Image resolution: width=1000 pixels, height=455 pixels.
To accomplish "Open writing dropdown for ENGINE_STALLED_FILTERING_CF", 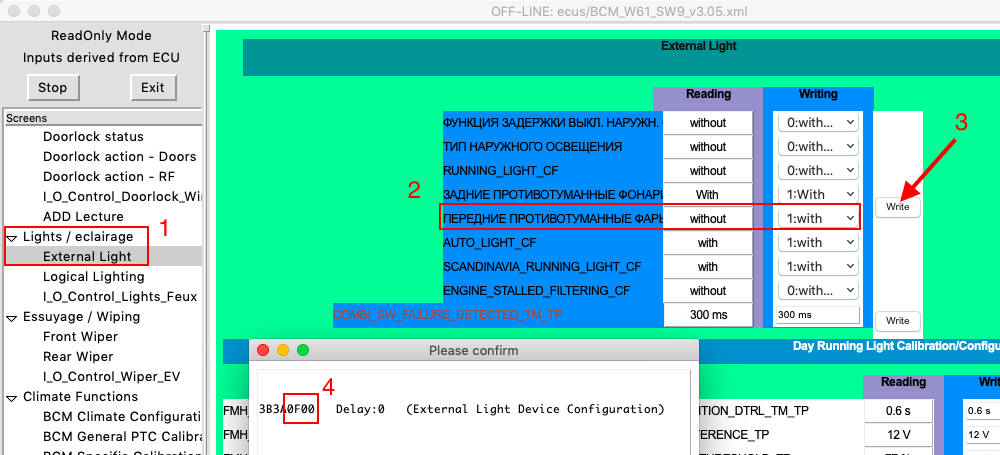I will 818,290.
